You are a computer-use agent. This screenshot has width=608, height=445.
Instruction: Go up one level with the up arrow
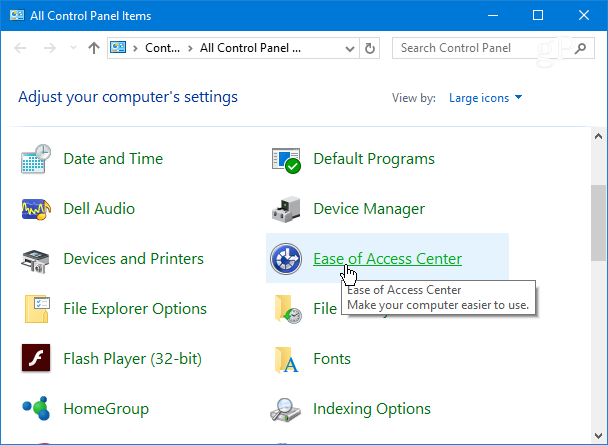pyautogui.click(x=94, y=48)
